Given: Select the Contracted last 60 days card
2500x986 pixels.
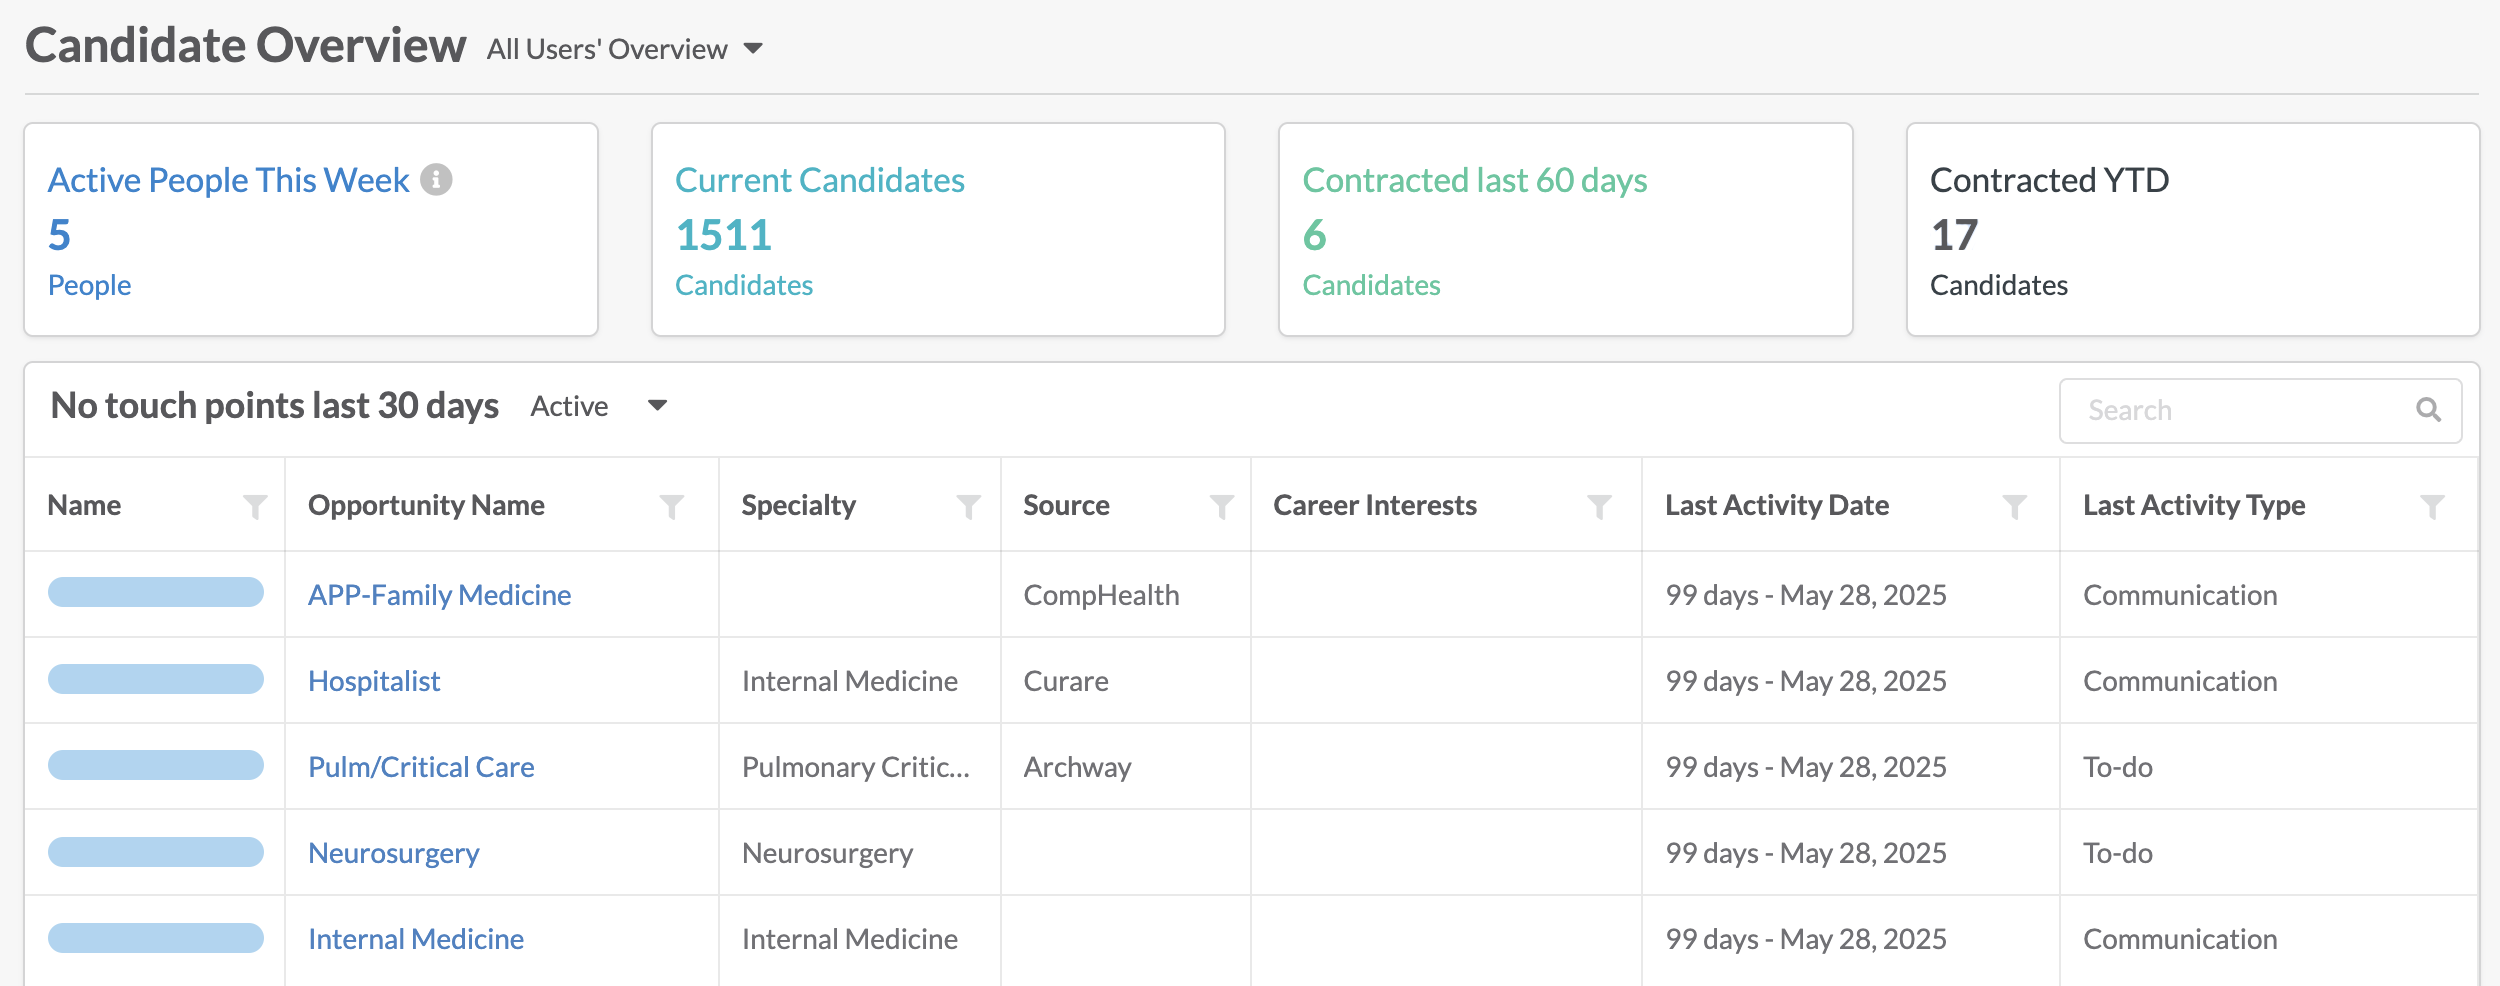Looking at the screenshot, I should tap(1566, 230).
